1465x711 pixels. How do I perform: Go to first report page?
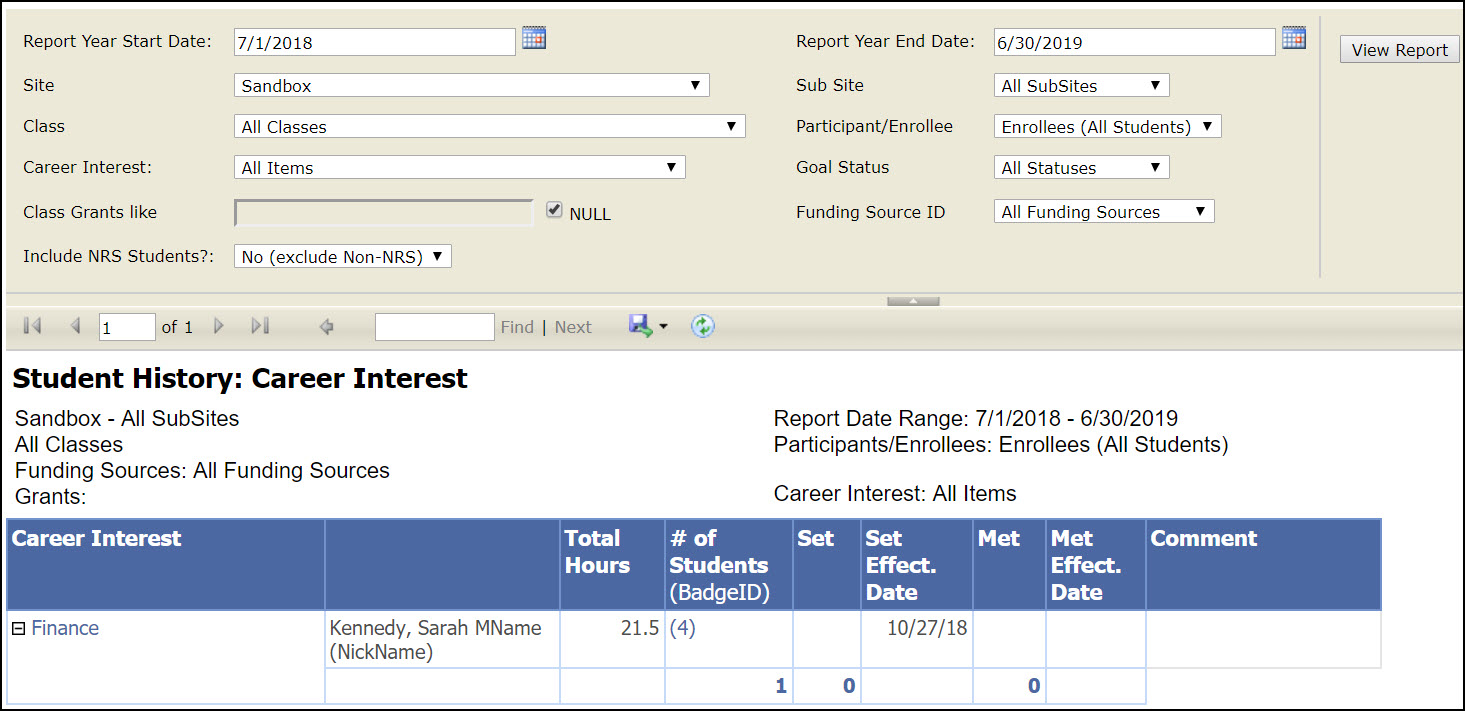point(32,326)
